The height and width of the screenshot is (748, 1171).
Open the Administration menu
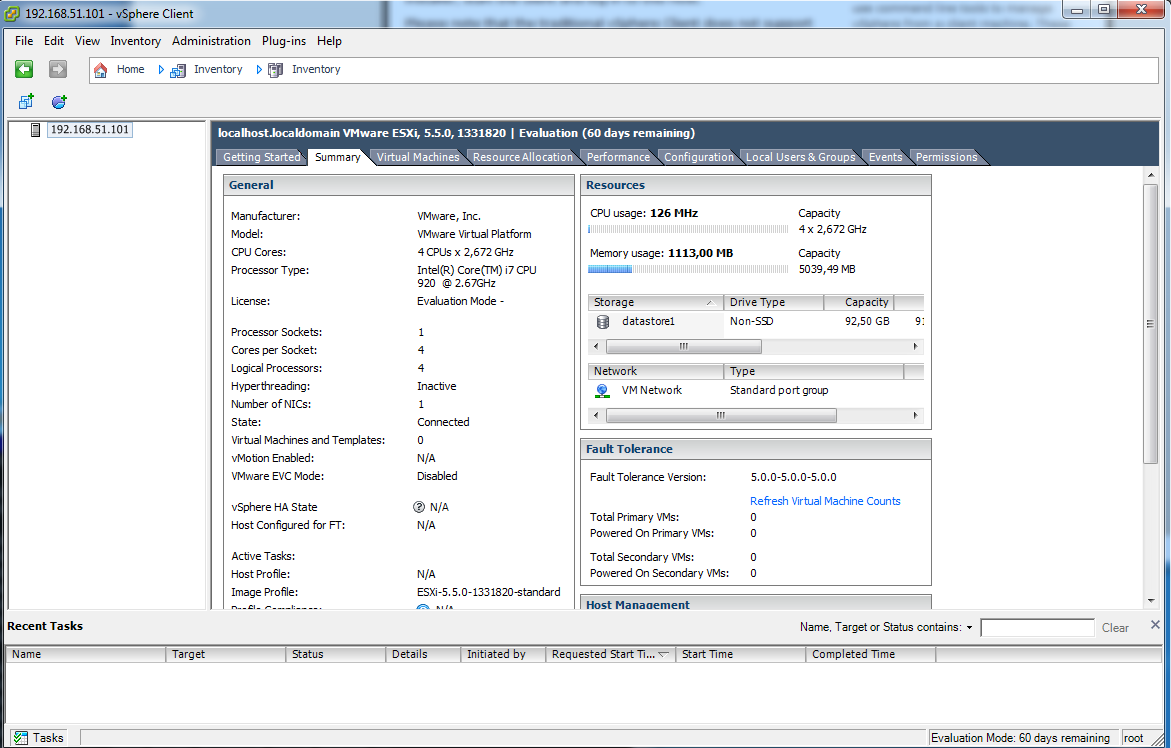point(211,41)
